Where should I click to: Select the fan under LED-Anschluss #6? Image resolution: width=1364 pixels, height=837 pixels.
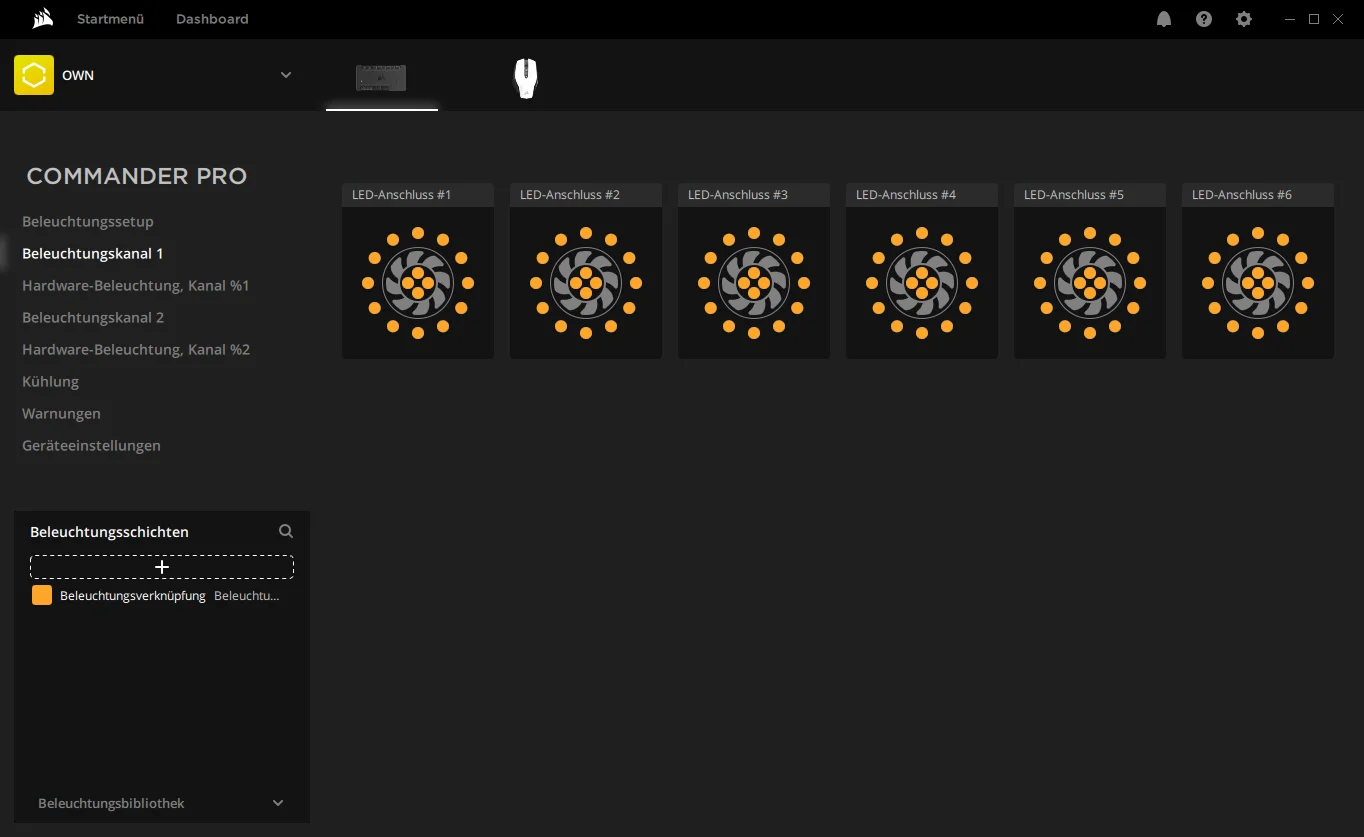[x=1258, y=283]
